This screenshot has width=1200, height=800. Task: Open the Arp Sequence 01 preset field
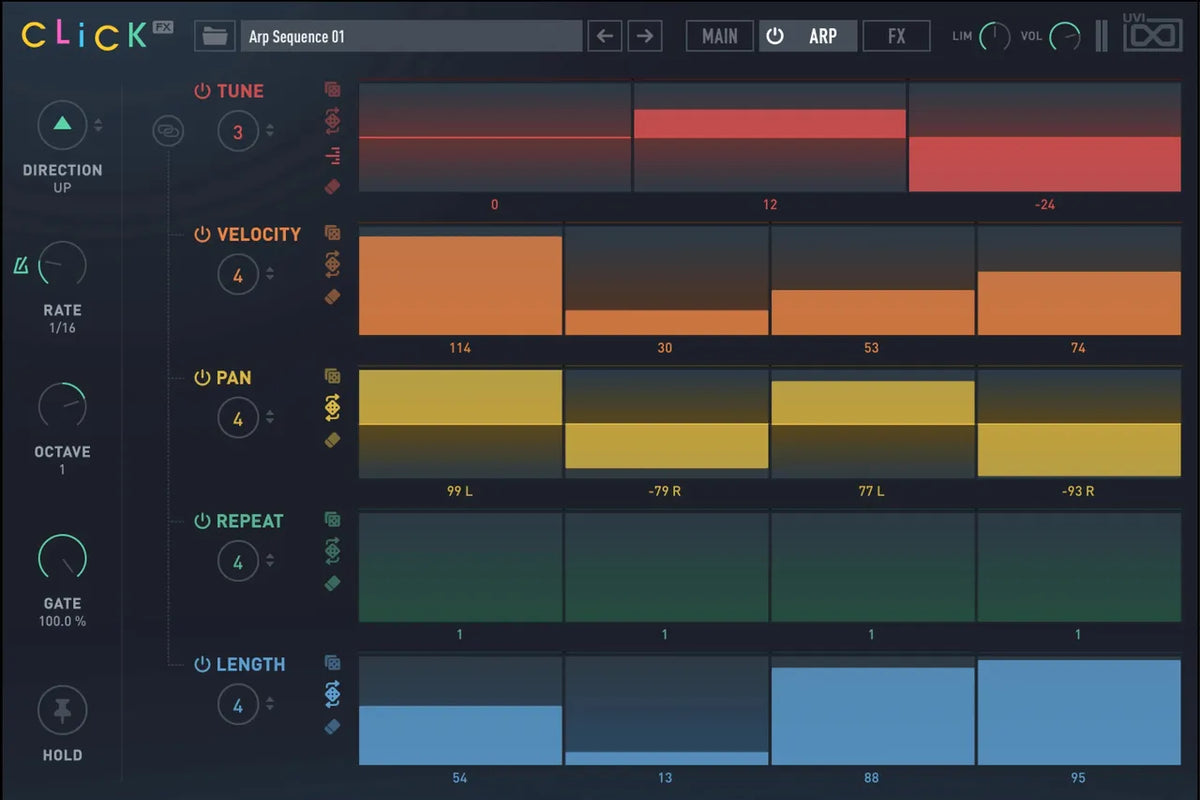(410, 37)
